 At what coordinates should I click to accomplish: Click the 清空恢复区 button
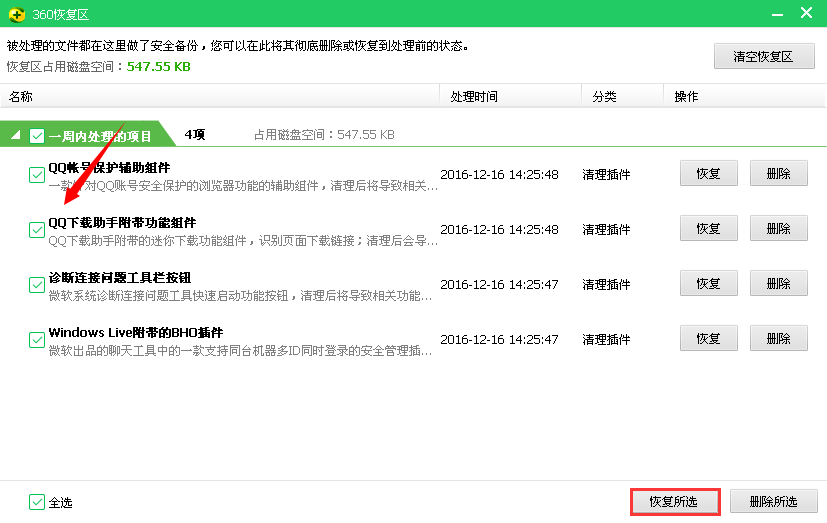click(x=764, y=56)
